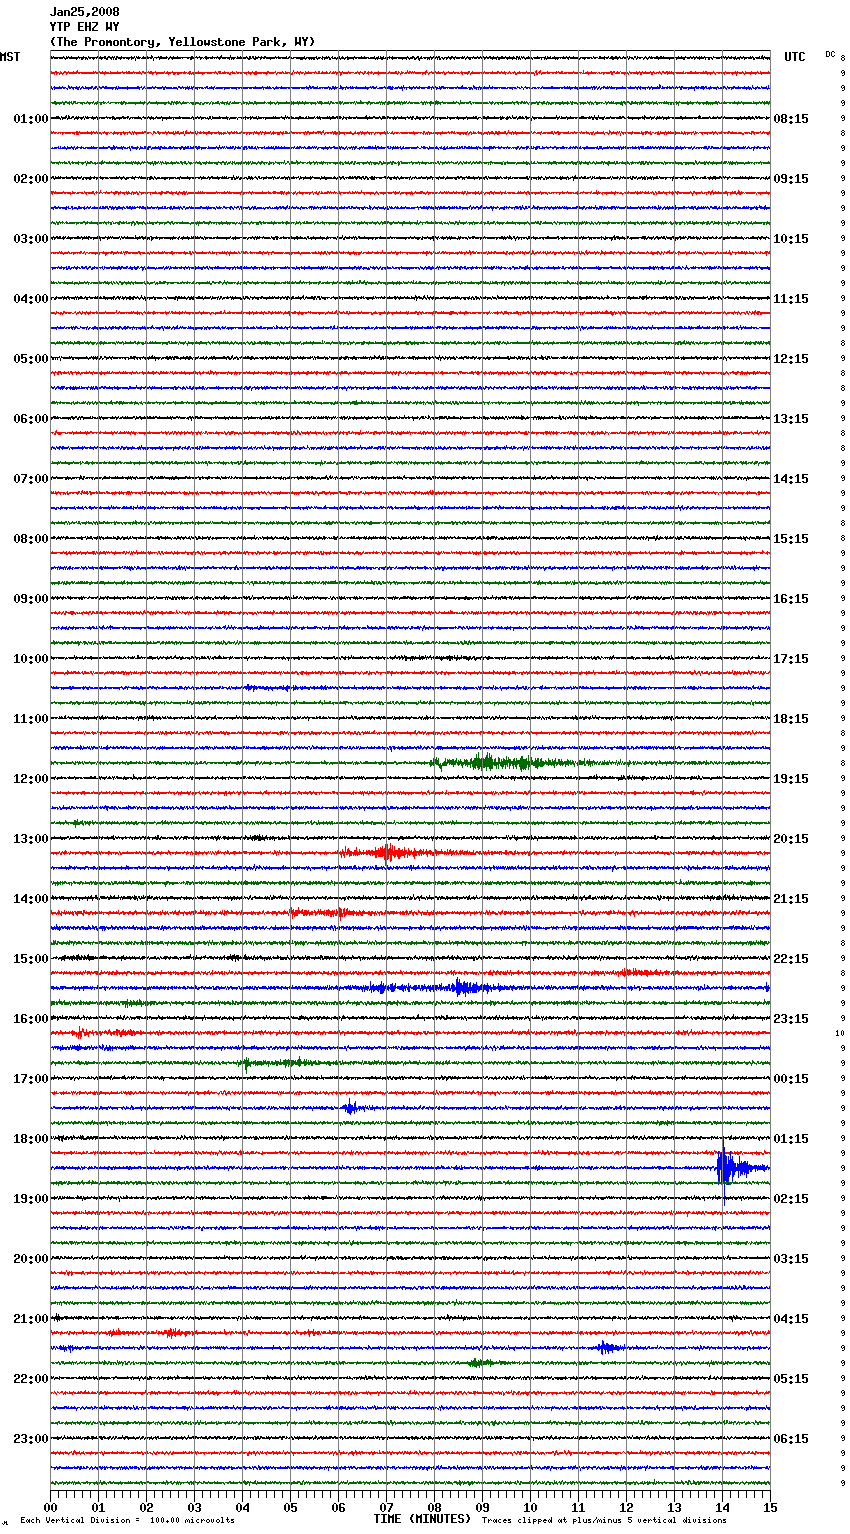Click the 16:00 MST time label
This screenshot has height=1534, width=850.
point(31,1019)
